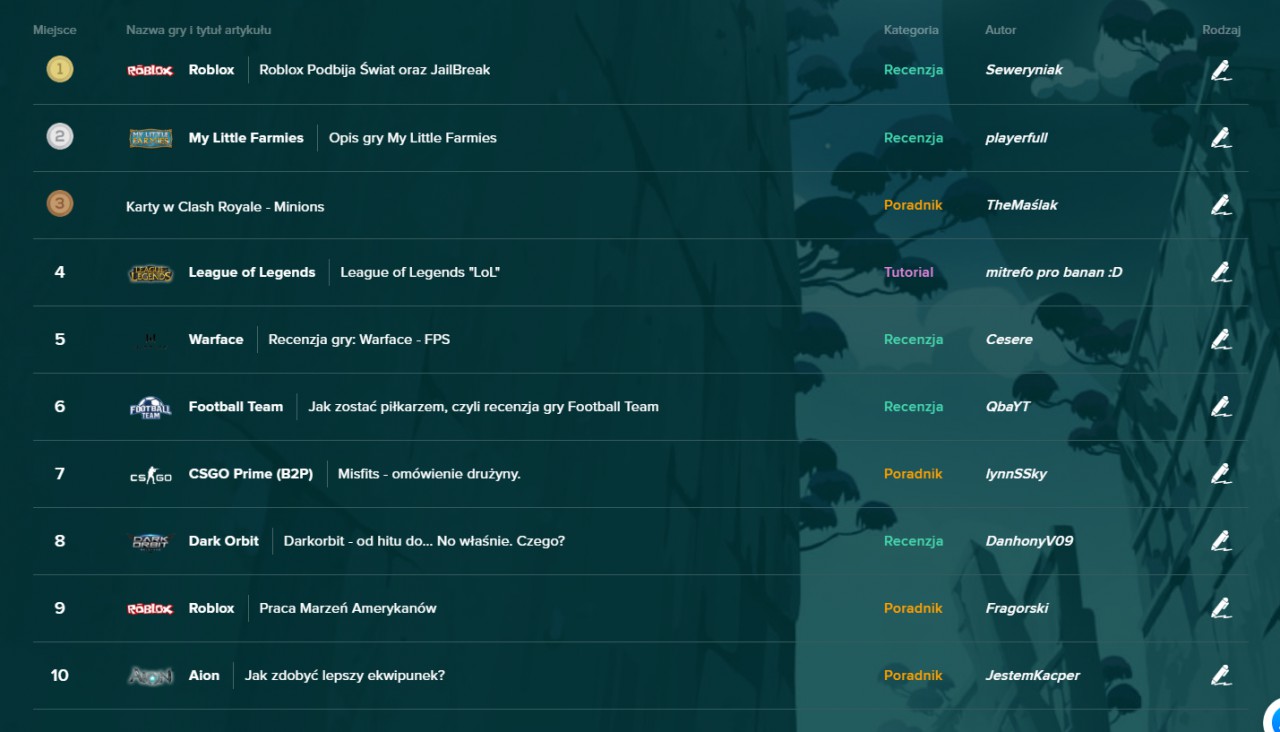Open author 'mitrefo pro banan :D' profile
Screen dimensions: 1280x732
pyautogui.click(x=1054, y=272)
